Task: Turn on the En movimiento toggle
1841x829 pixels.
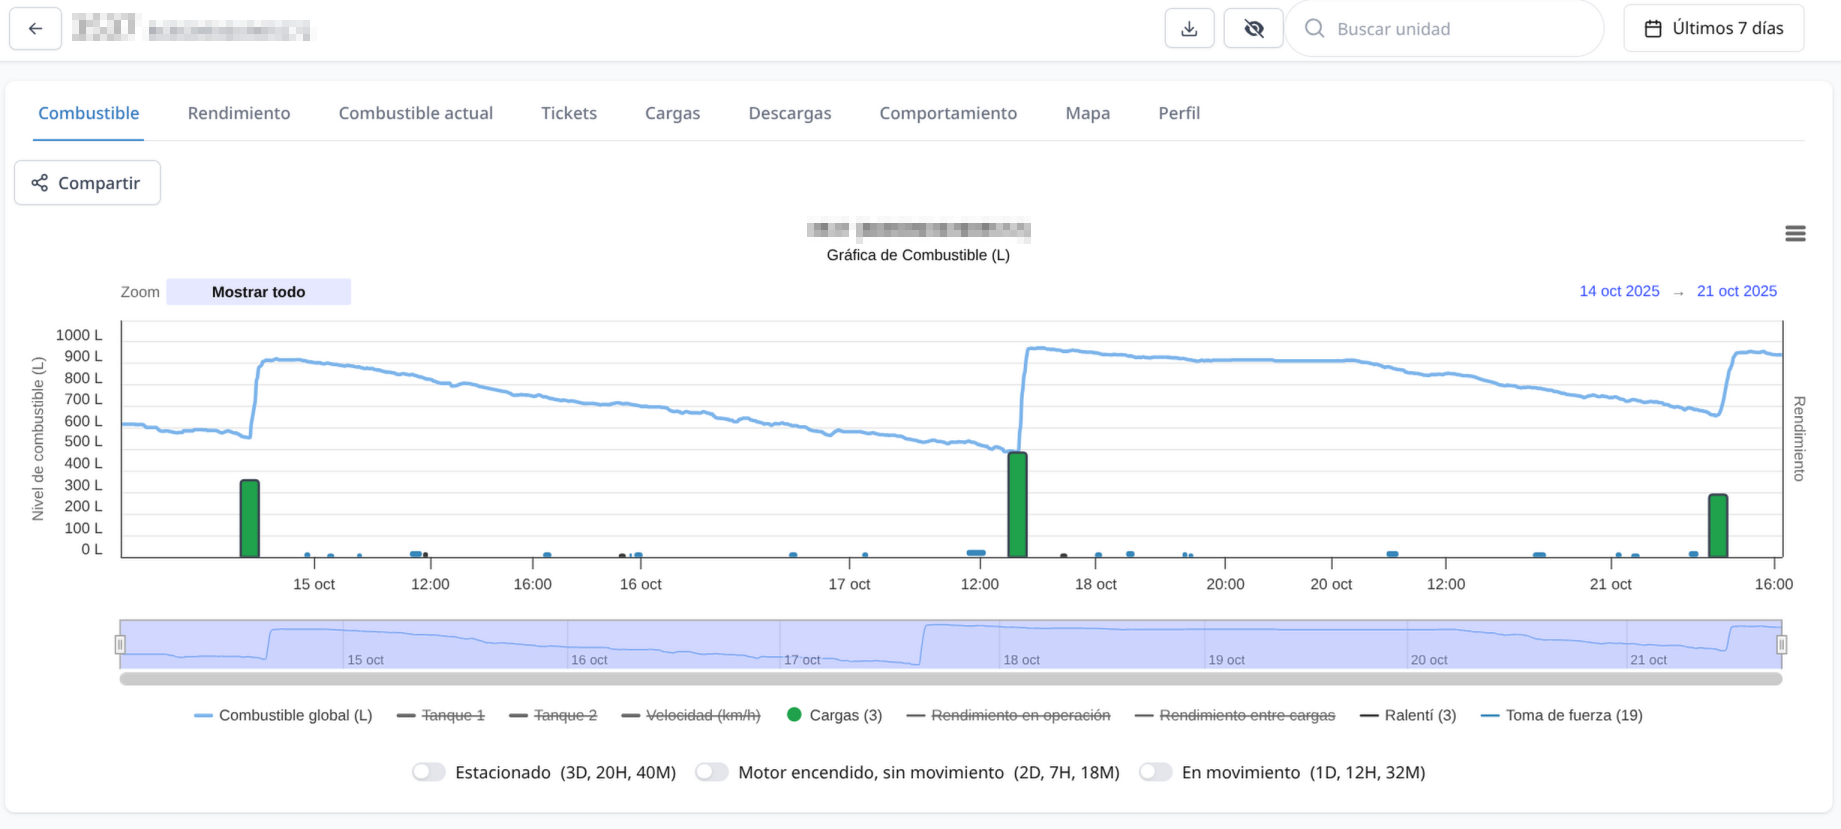Action: pos(1155,772)
